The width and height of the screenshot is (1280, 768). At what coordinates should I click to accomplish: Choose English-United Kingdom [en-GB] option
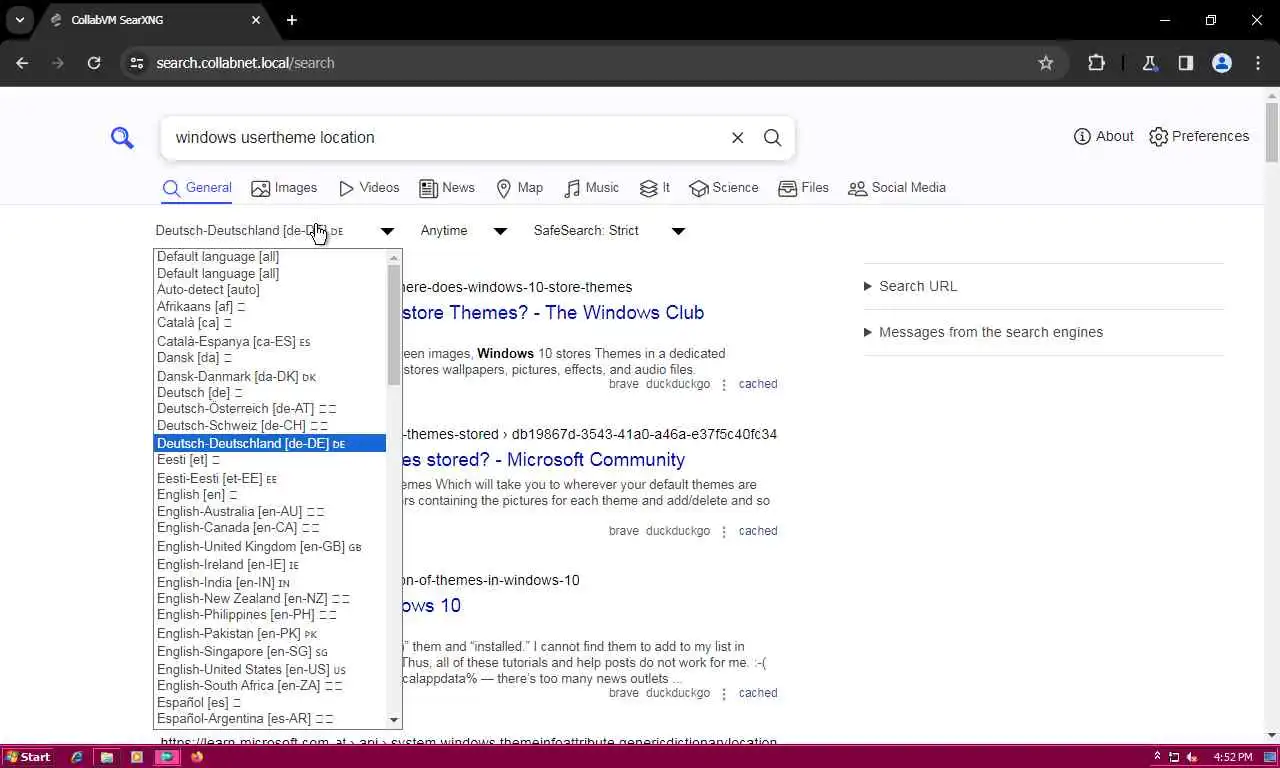point(270,547)
